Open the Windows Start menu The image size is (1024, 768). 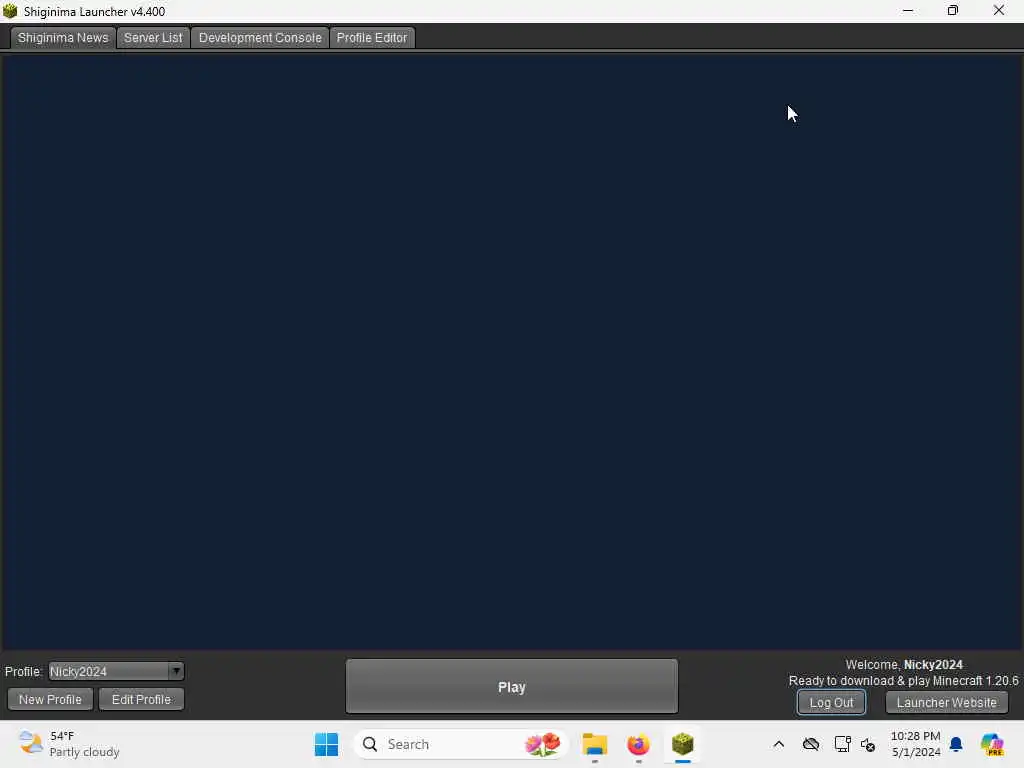coord(327,744)
